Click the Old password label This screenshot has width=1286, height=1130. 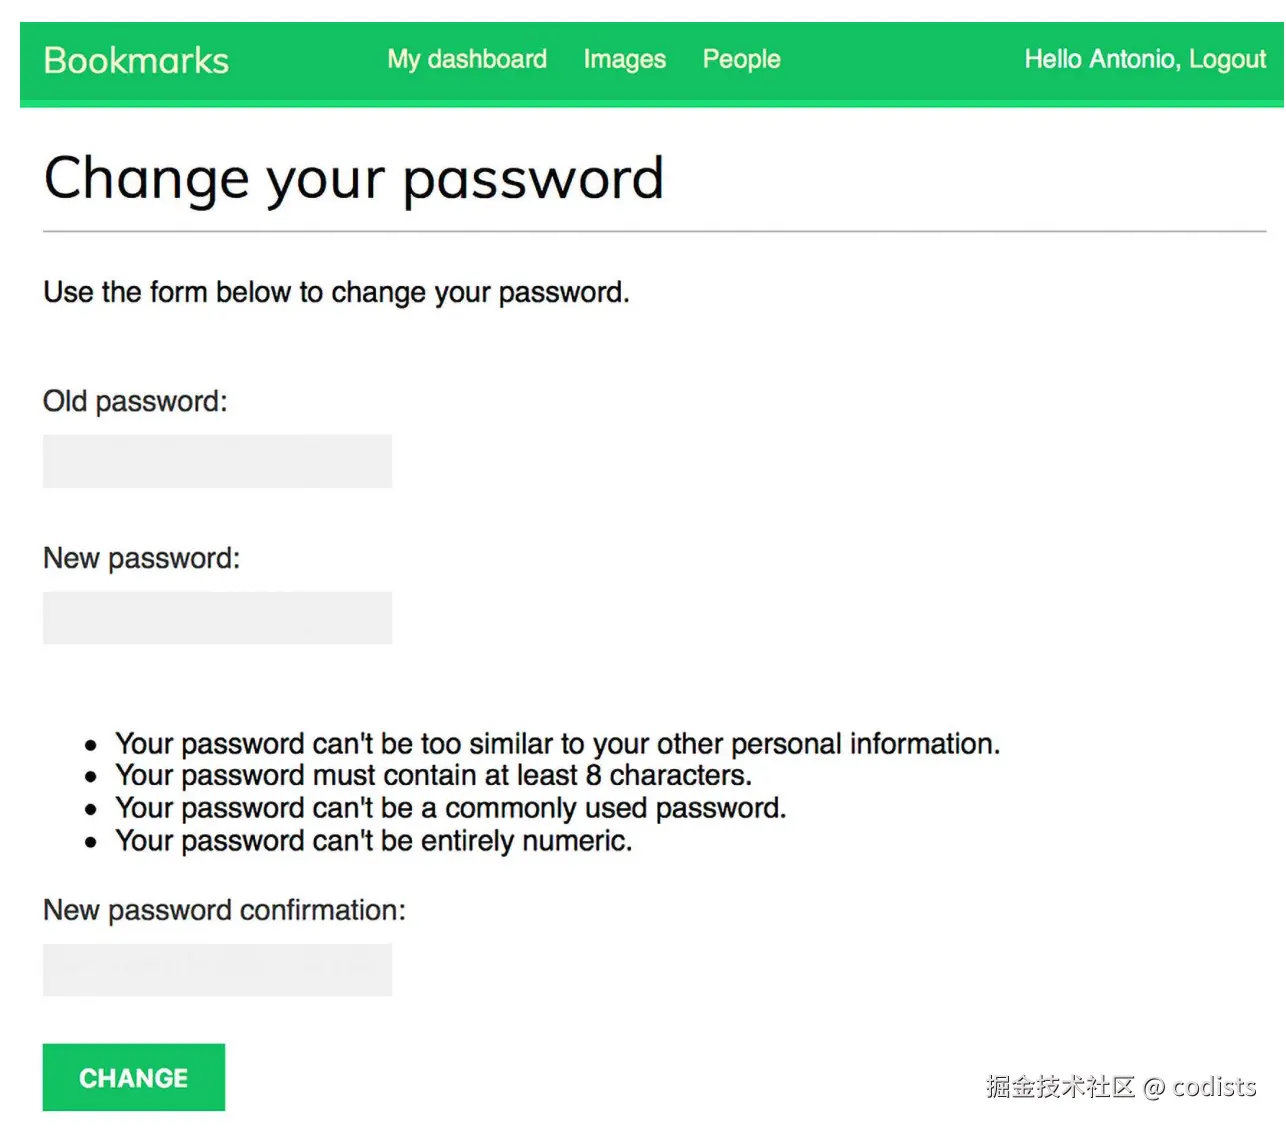(x=135, y=401)
